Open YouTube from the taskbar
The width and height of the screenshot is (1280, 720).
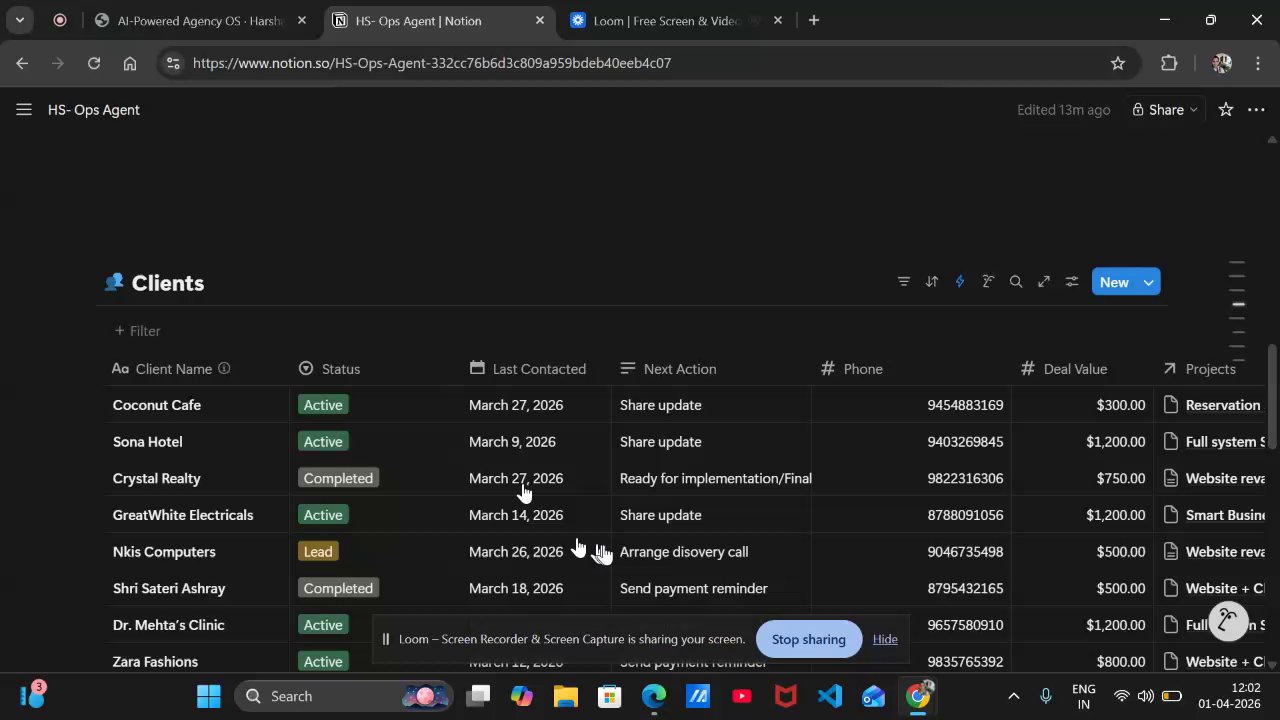[742, 696]
